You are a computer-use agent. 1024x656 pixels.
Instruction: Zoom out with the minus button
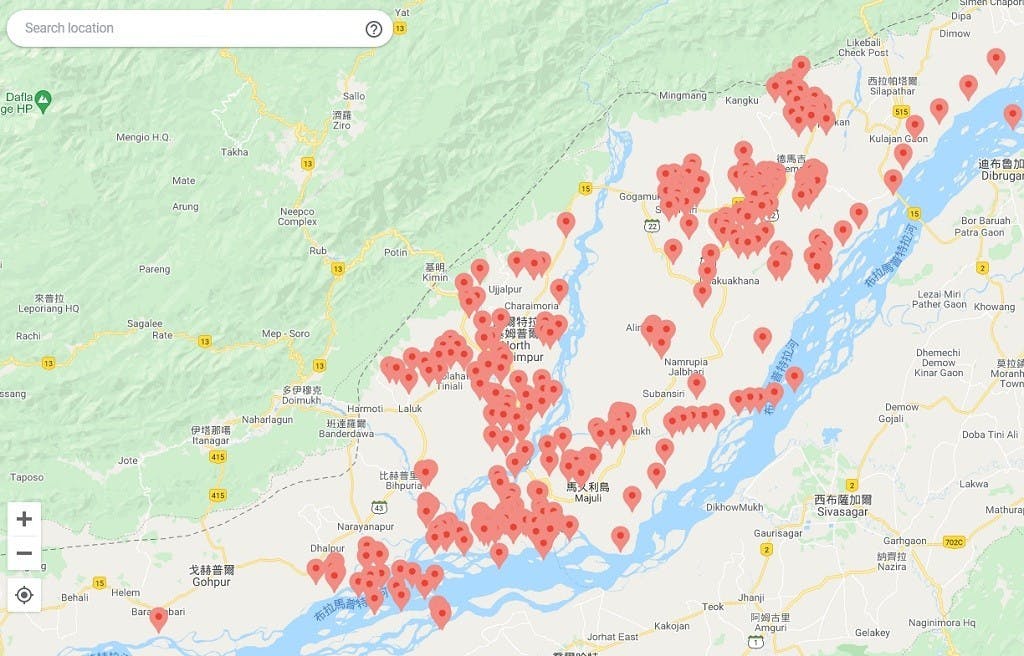pyautogui.click(x=24, y=553)
